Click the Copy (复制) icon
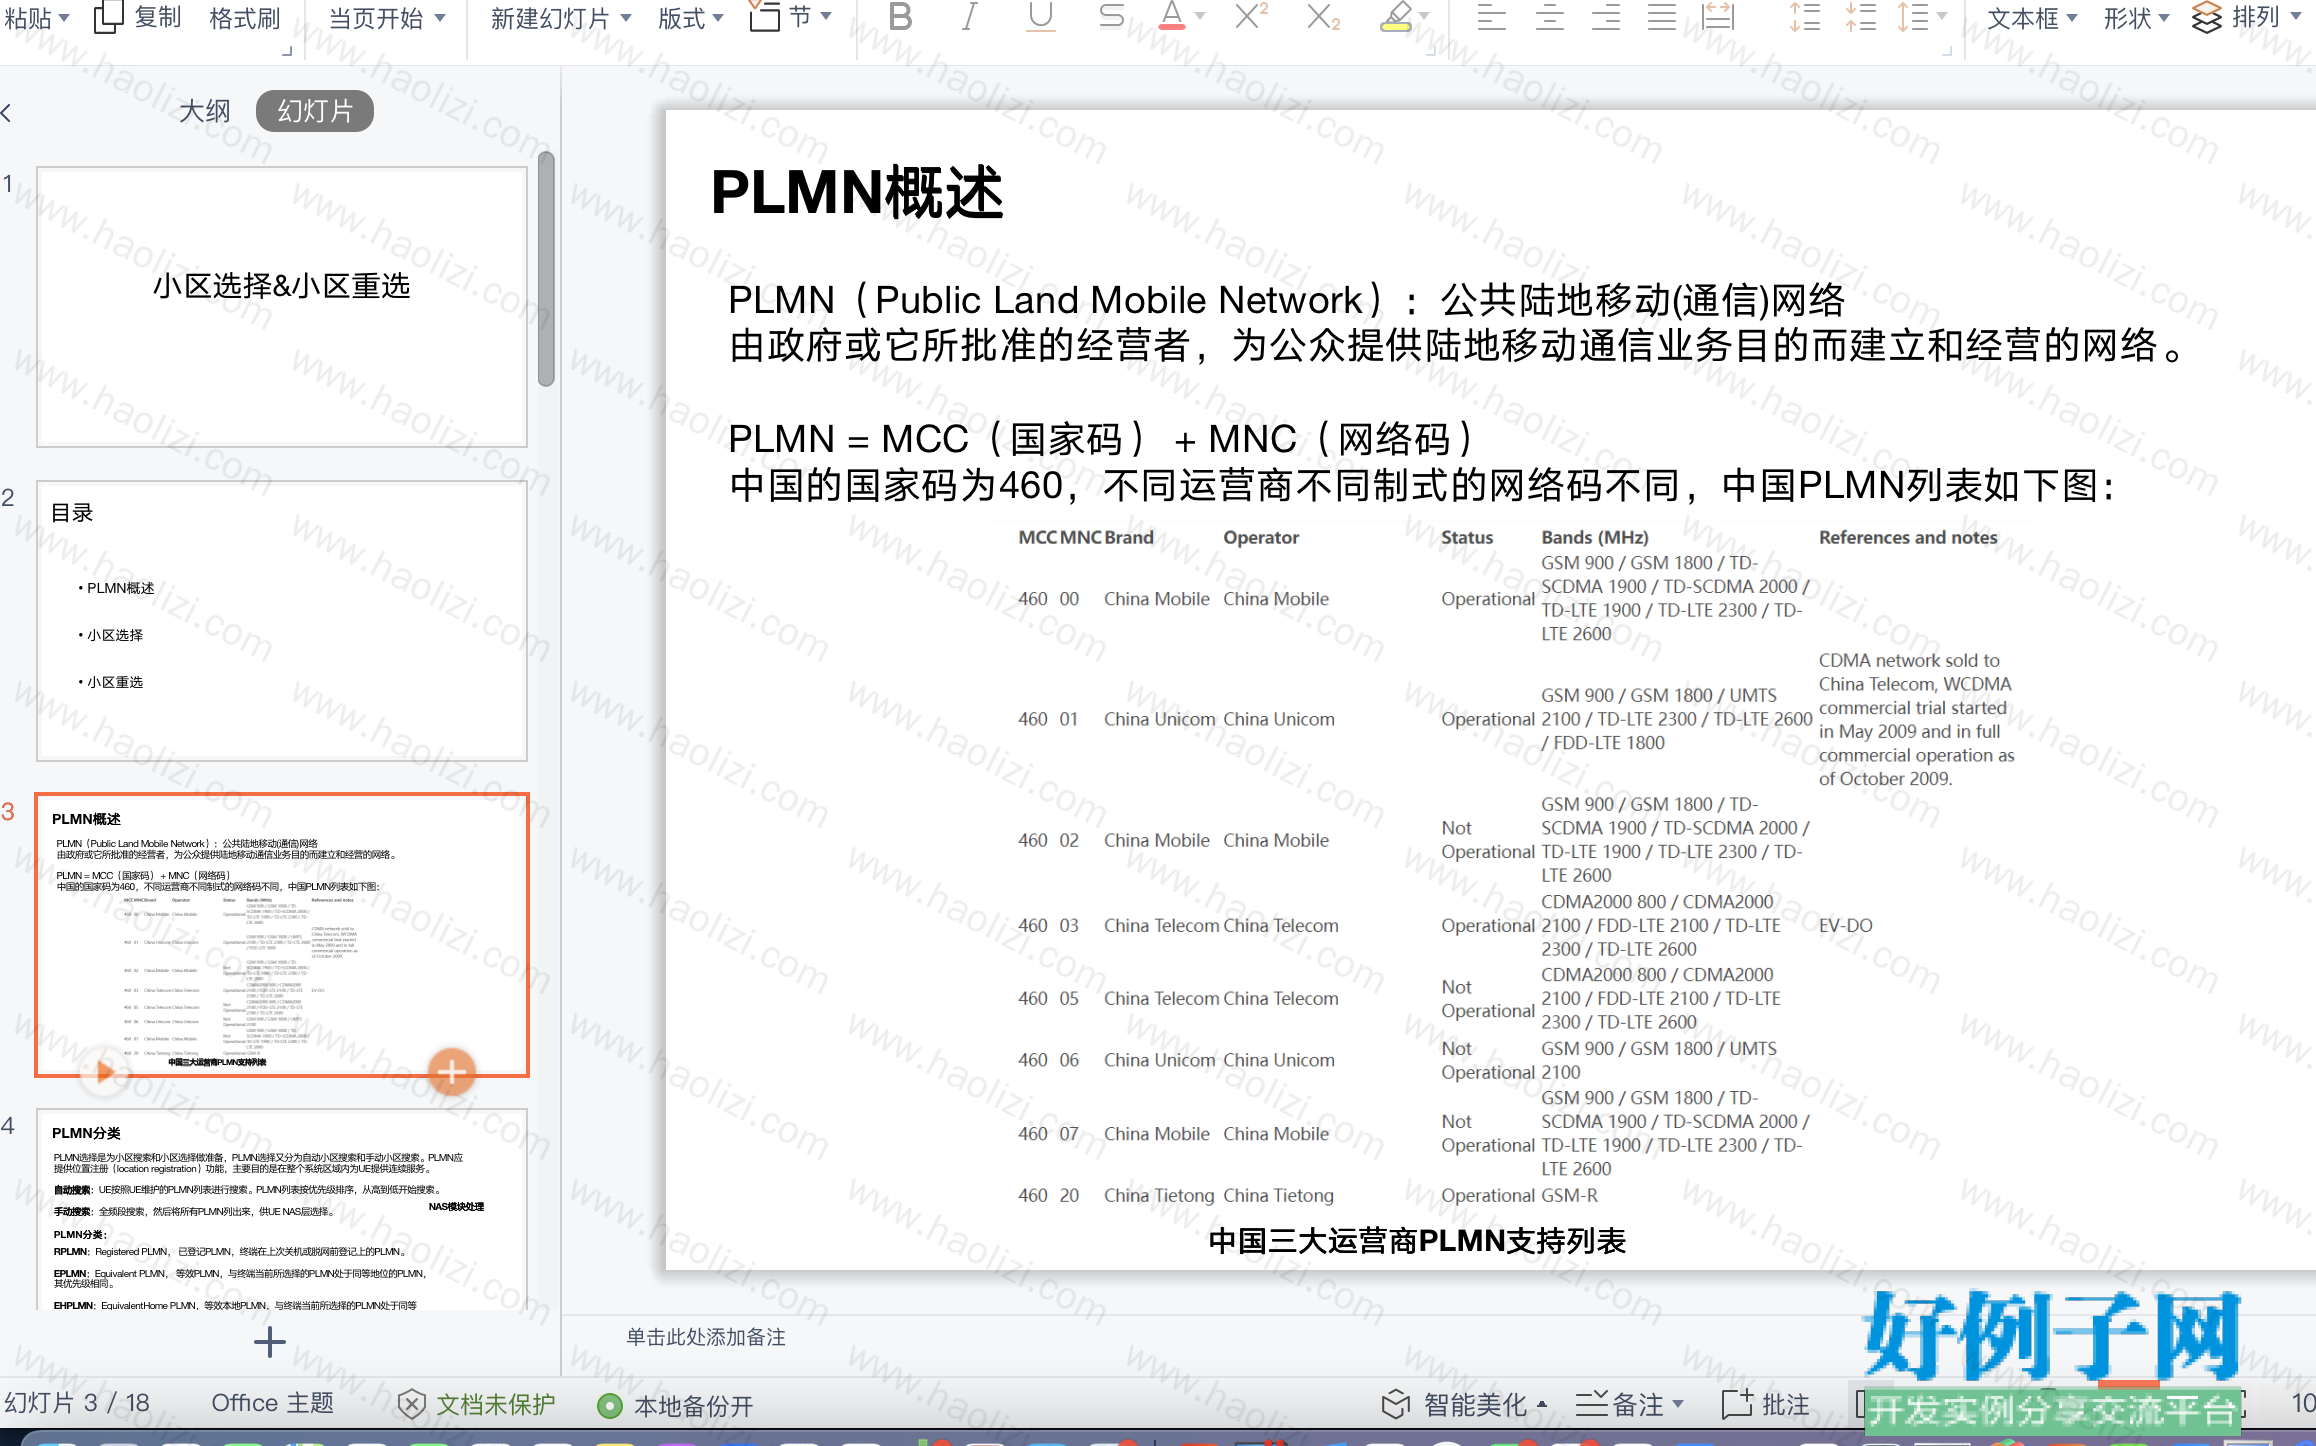Image resolution: width=2316 pixels, height=1446 pixels. [108, 17]
